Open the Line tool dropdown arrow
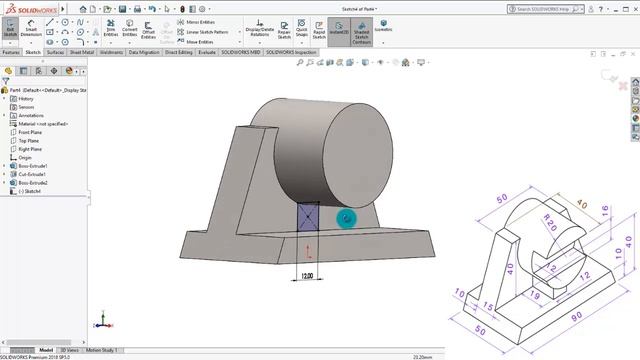This screenshot has width=640, height=360. [57, 22]
